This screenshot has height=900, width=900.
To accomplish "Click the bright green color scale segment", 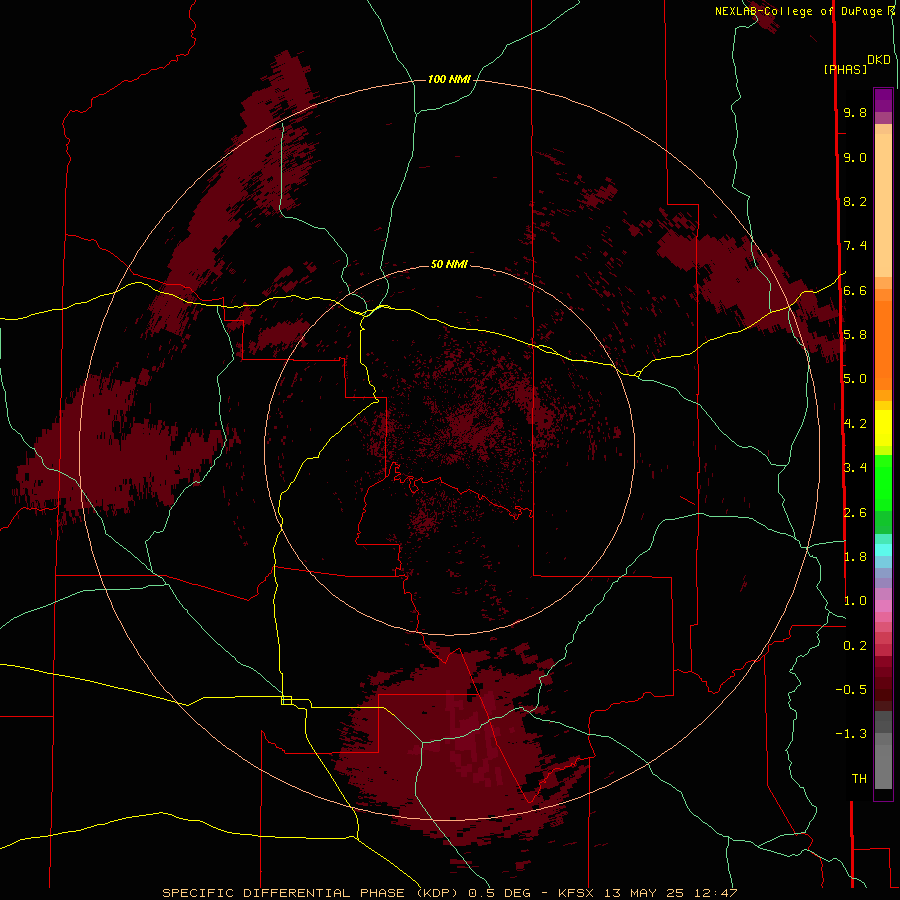I will click(883, 483).
